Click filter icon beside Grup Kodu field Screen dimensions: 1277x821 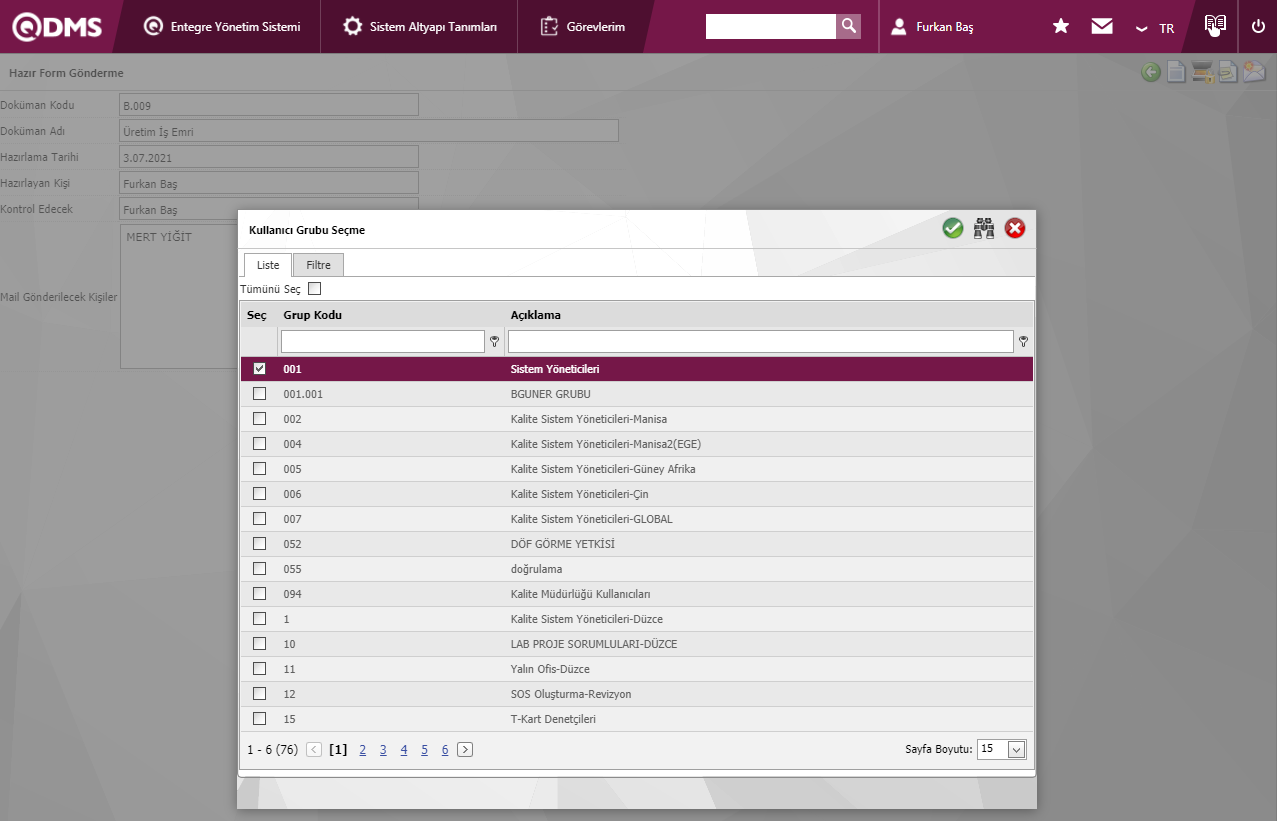pos(494,342)
